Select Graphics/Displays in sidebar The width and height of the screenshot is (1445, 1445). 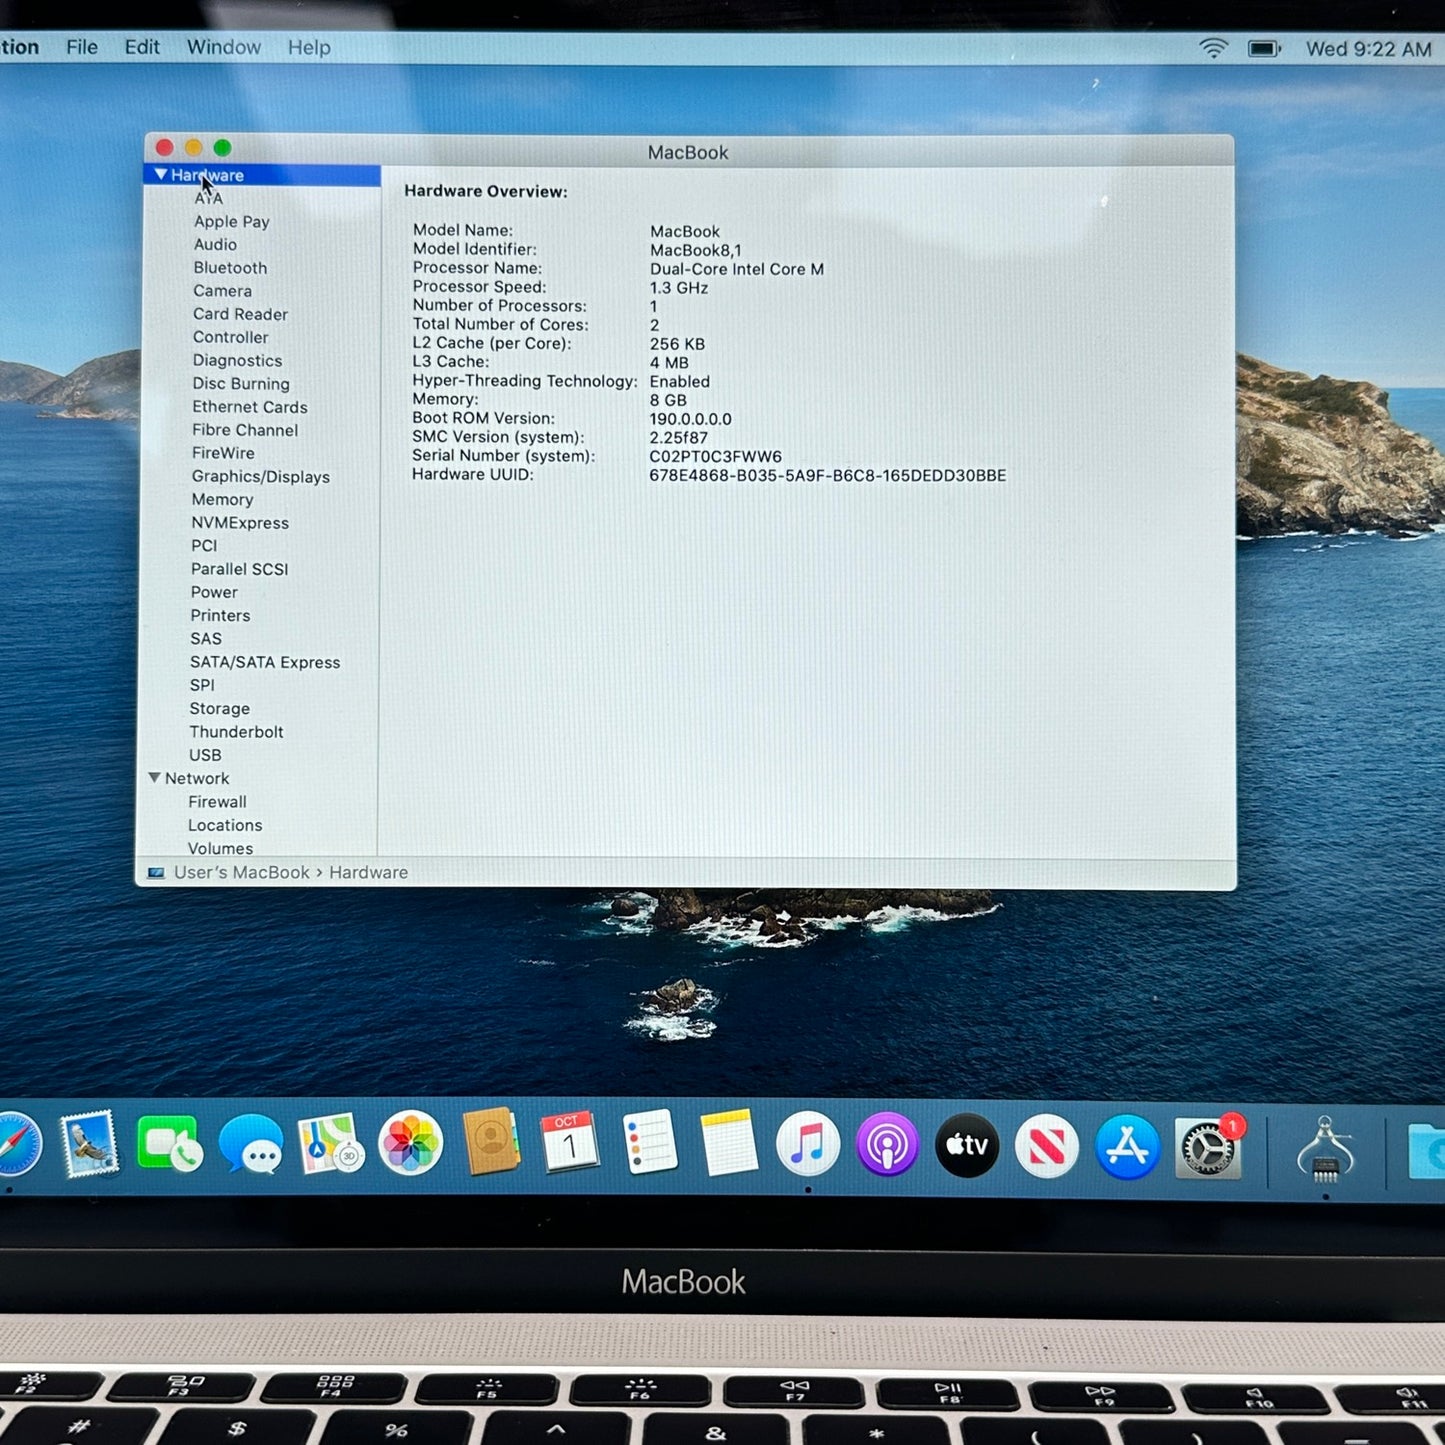click(x=260, y=477)
